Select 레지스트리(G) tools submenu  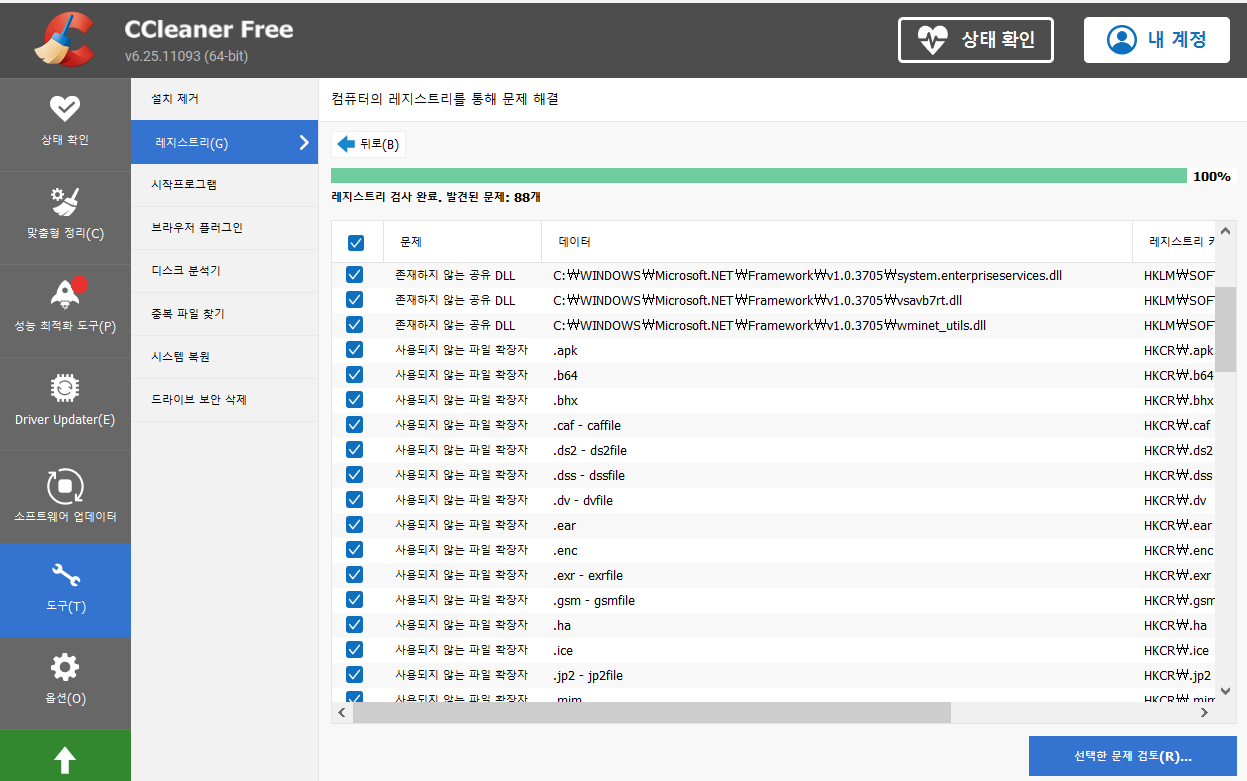224,143
